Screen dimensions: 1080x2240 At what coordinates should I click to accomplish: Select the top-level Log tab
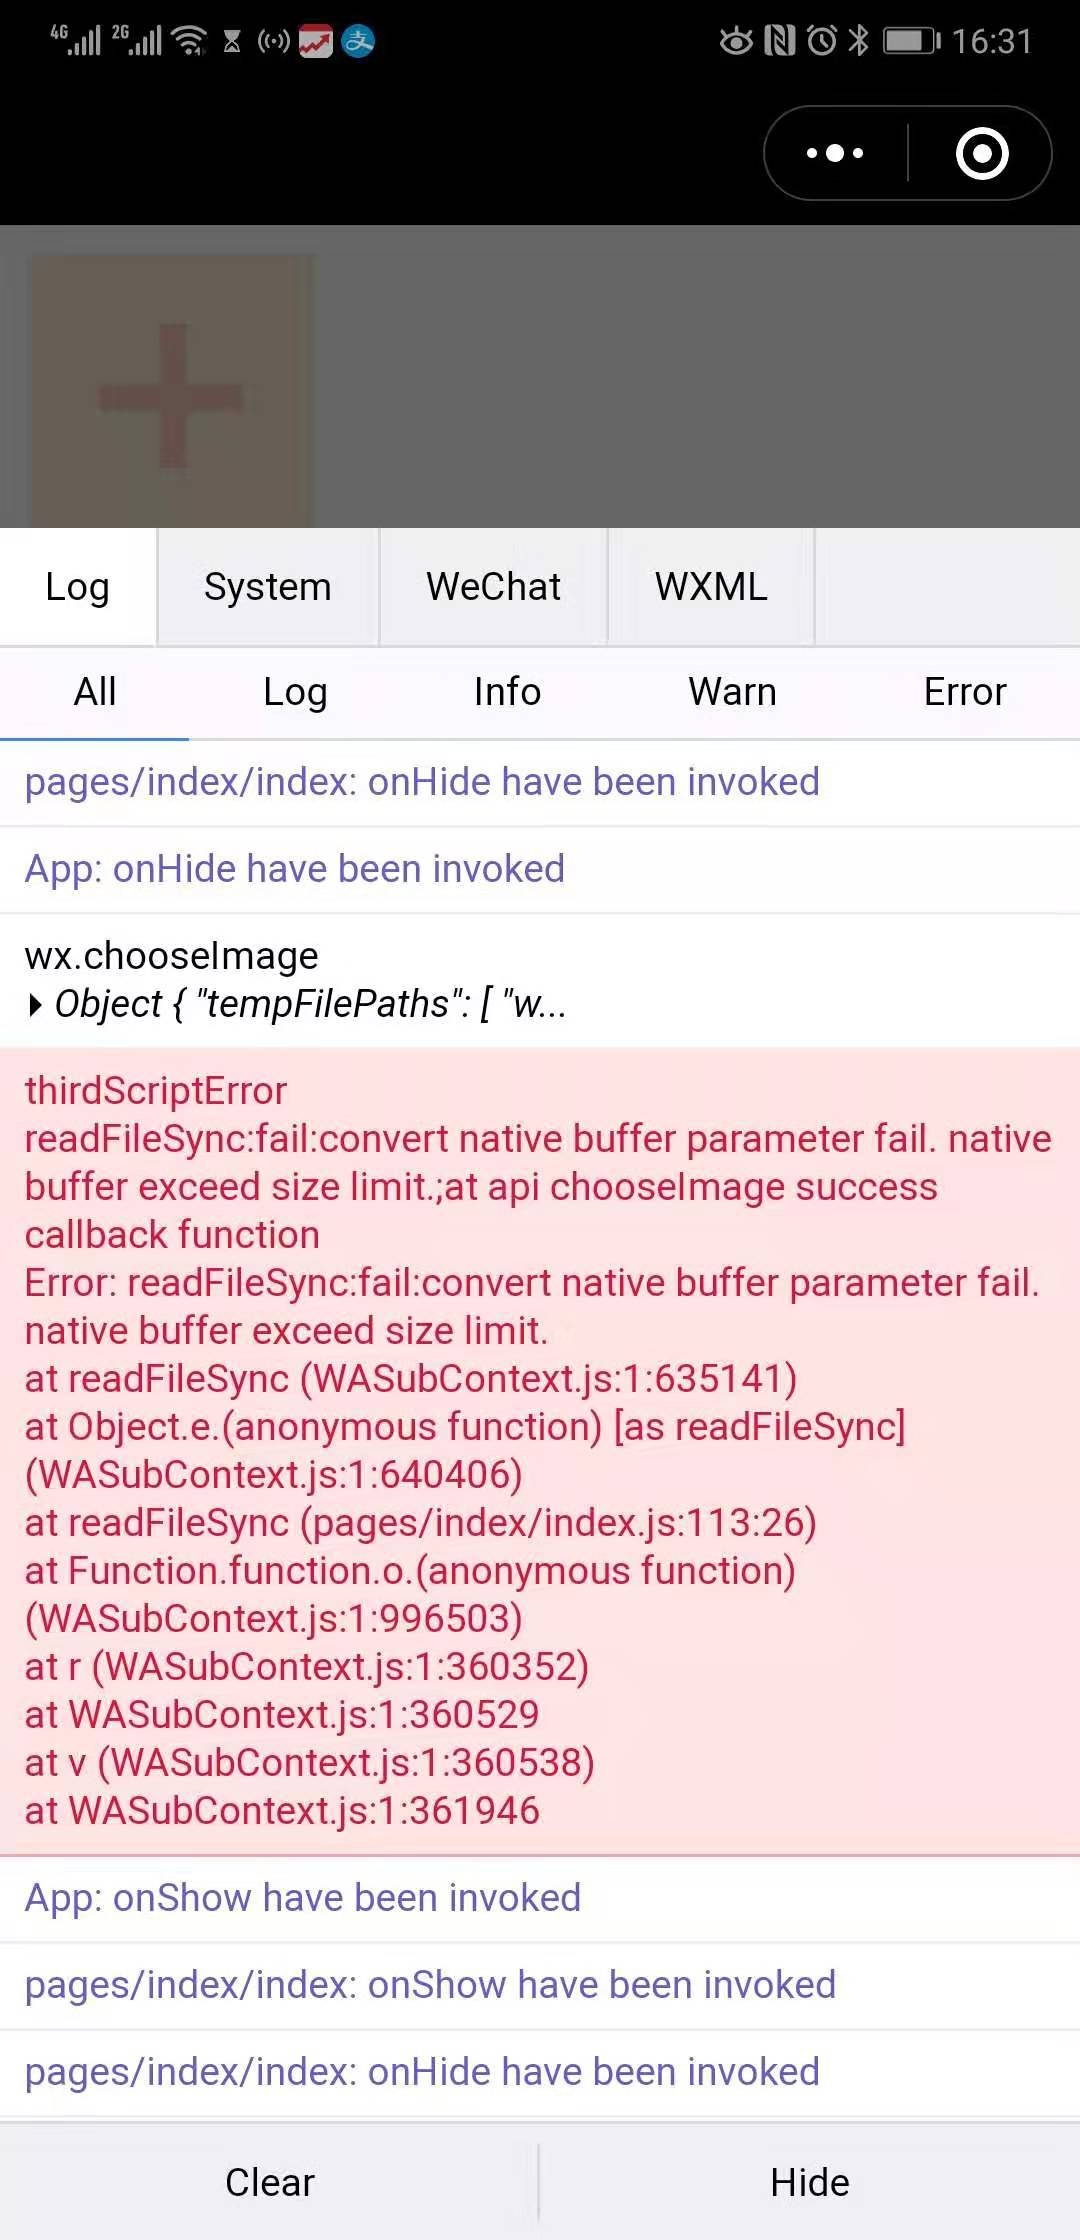pyautogui.click(x=77, y=587)
